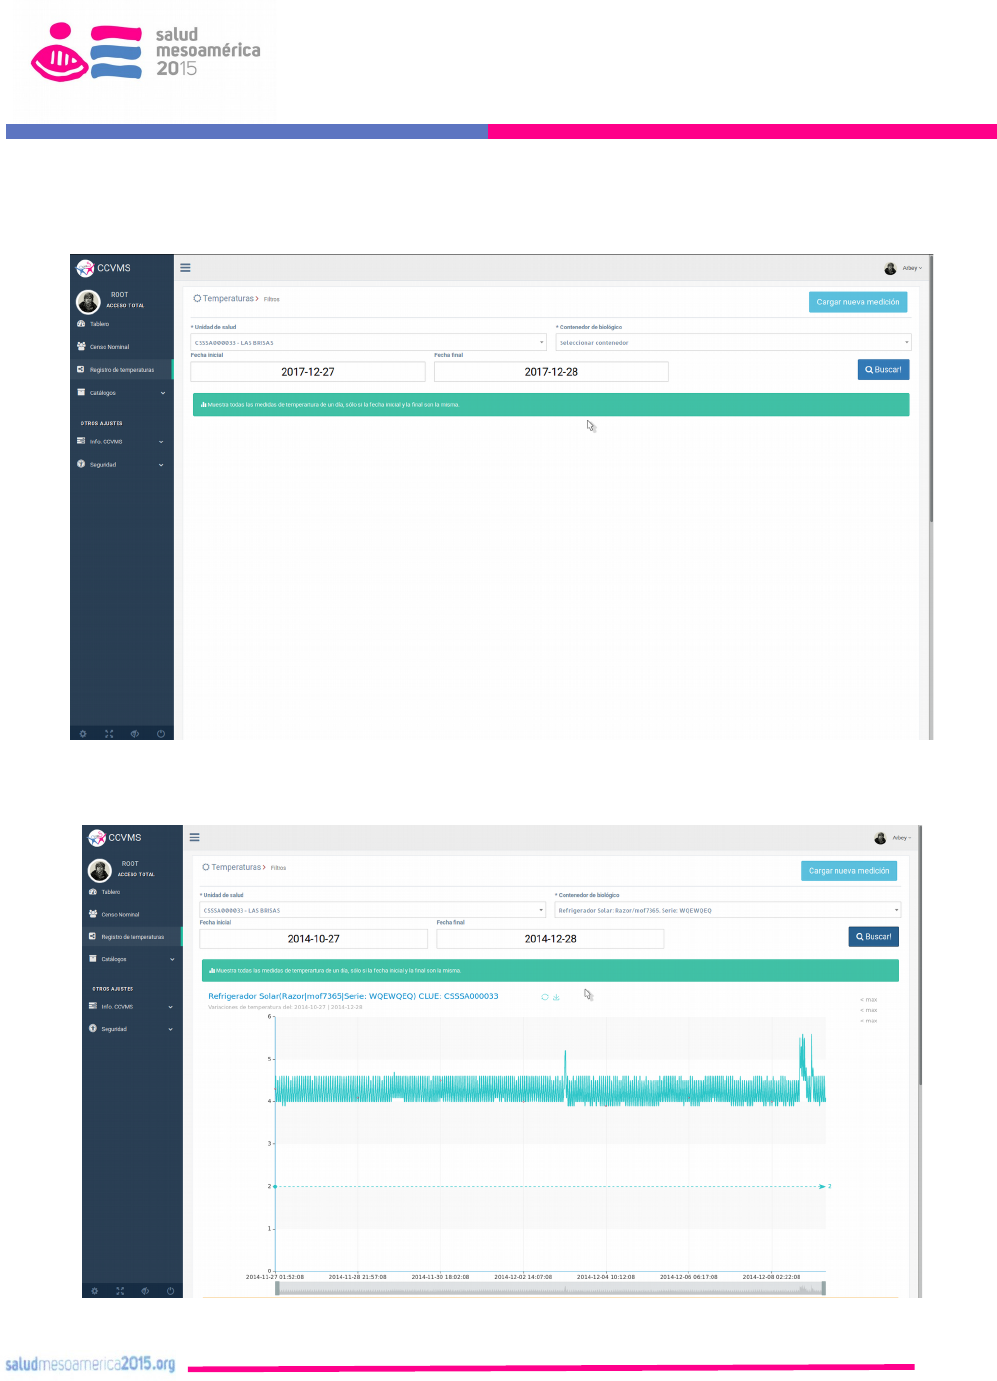Click fullscreen icon at upper screenshot sidebar bottom
This screenshot has height=1381, width=997.
click(109, 734)
